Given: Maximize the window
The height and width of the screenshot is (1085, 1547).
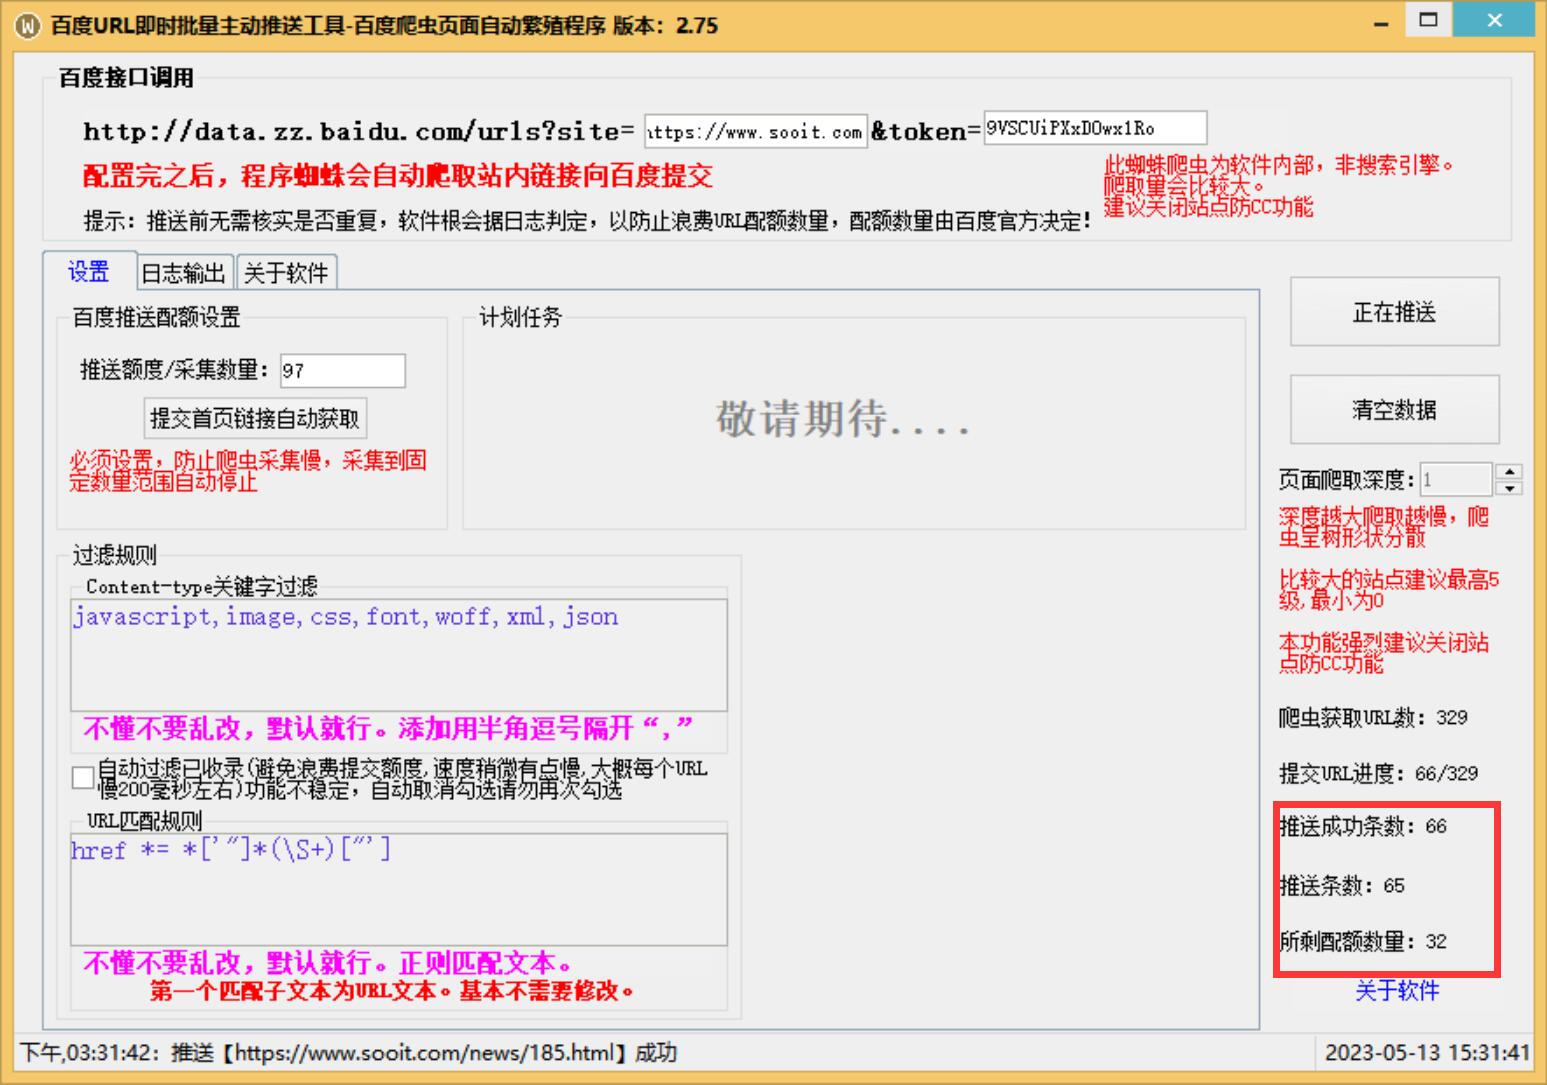Looking at the screenshot, I should point(1428,20).
